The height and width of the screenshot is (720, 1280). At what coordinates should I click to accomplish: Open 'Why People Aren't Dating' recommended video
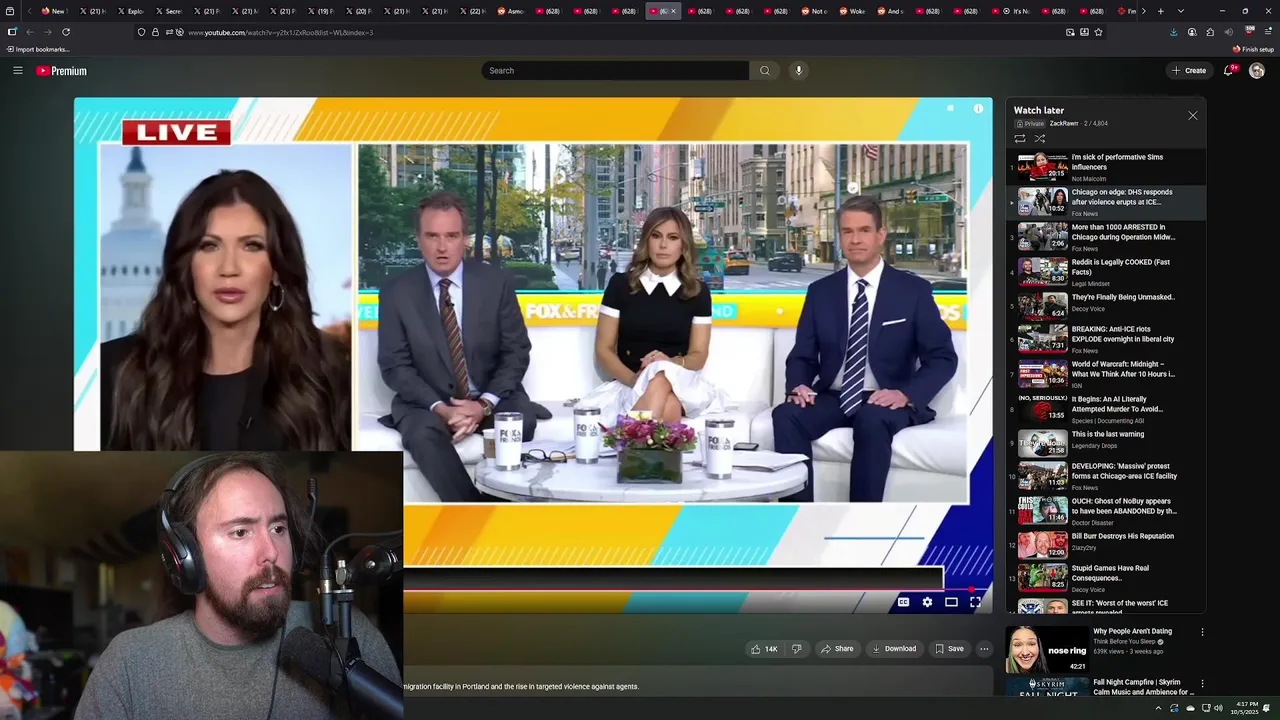tap(1132, 631)
